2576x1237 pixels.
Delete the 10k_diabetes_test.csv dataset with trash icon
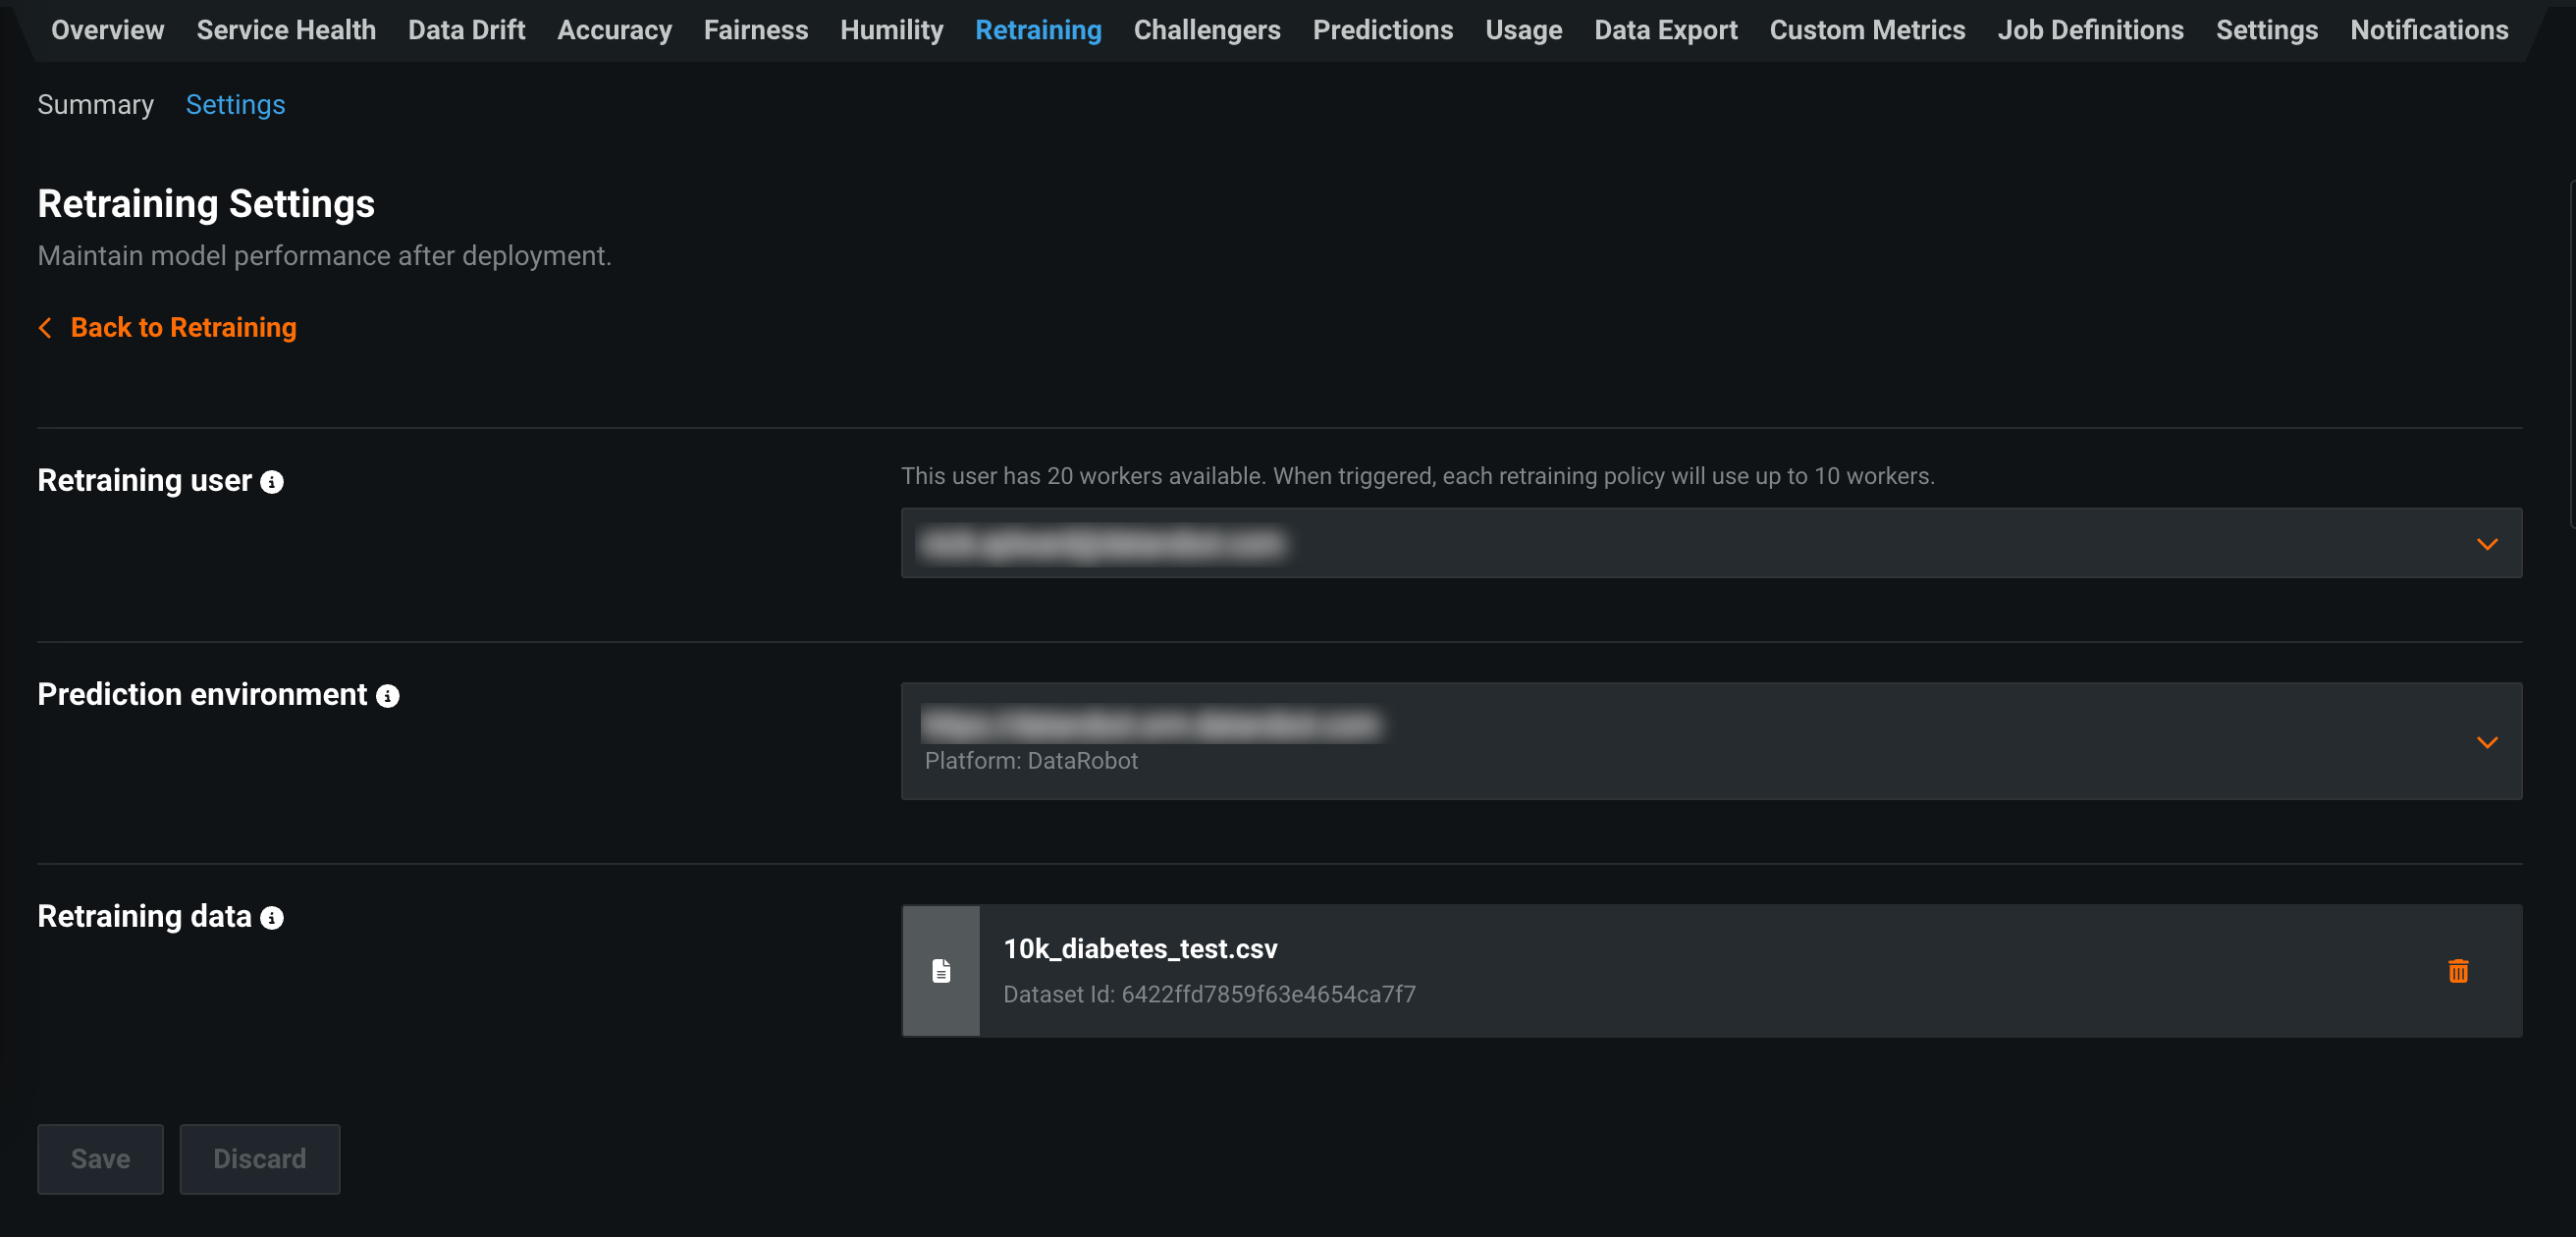tap(2458, 971)
